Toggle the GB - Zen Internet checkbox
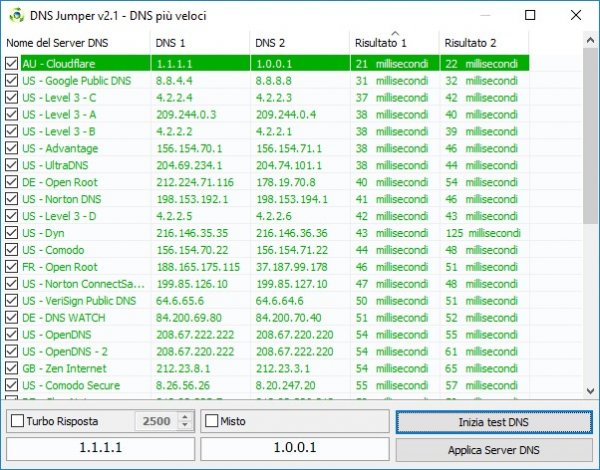 click(x=11, y=368)
